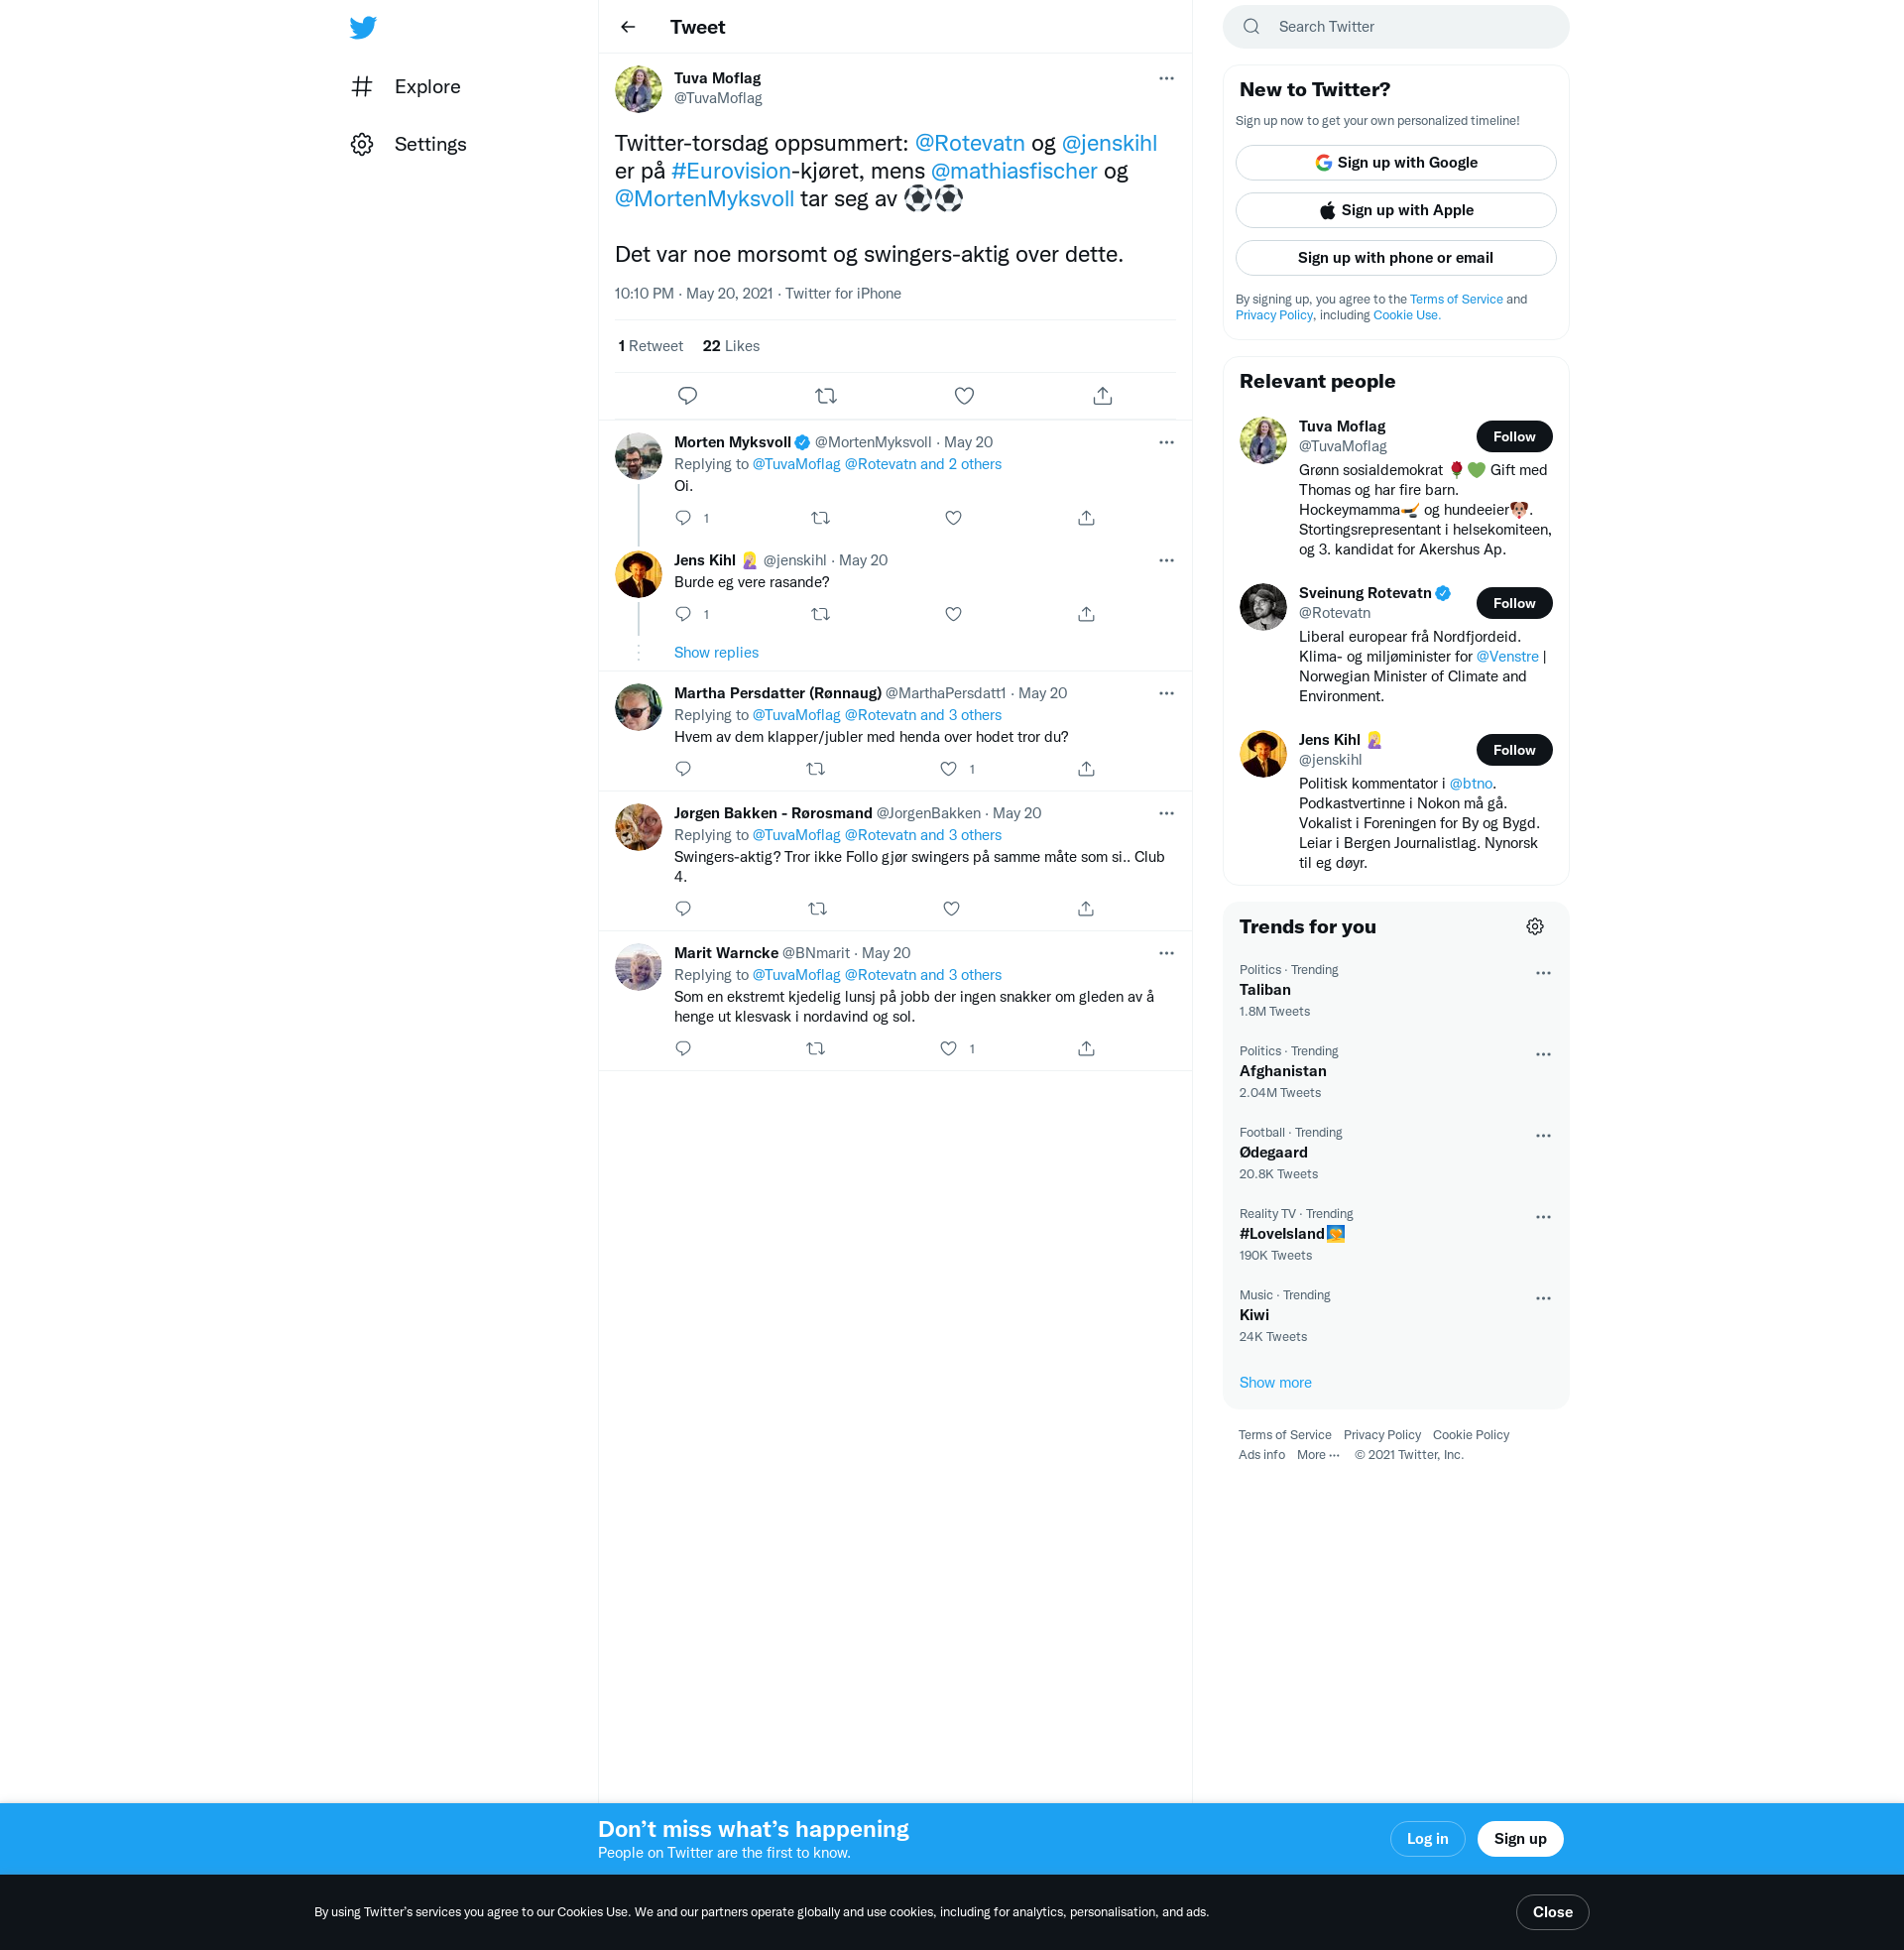
Task: Open the Trends for you settings gear
Action: (x=1534, y=927)
